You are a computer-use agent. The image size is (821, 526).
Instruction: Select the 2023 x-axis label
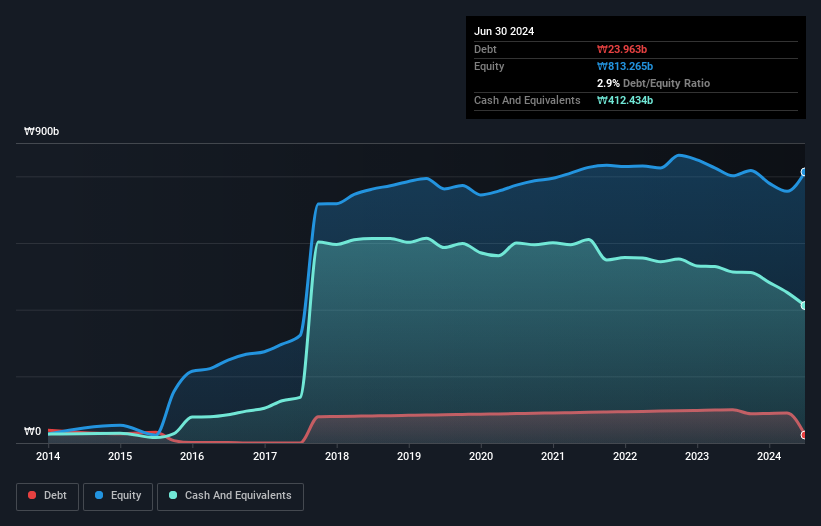(697, 456)
